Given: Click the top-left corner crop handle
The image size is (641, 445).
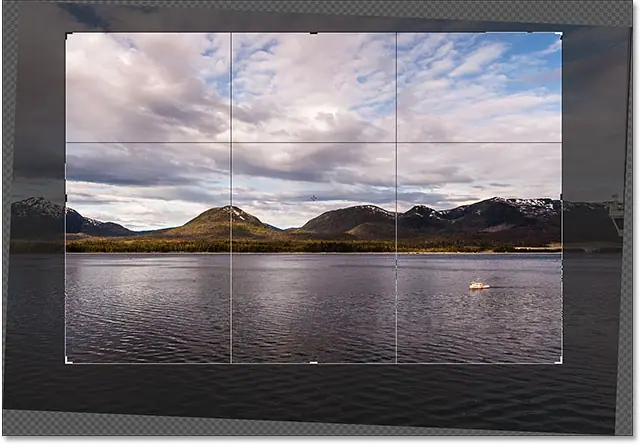Looking at the screenshot, I should point(66,33).
